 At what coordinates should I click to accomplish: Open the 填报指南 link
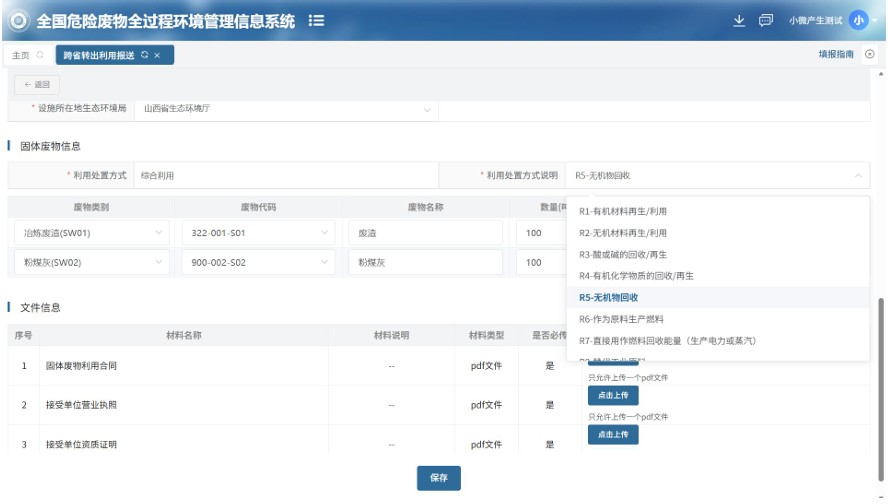pos(836,54)
